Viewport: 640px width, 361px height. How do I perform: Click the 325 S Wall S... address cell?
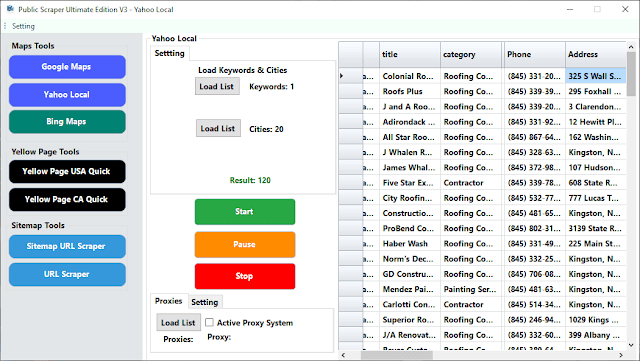[596, 76]
